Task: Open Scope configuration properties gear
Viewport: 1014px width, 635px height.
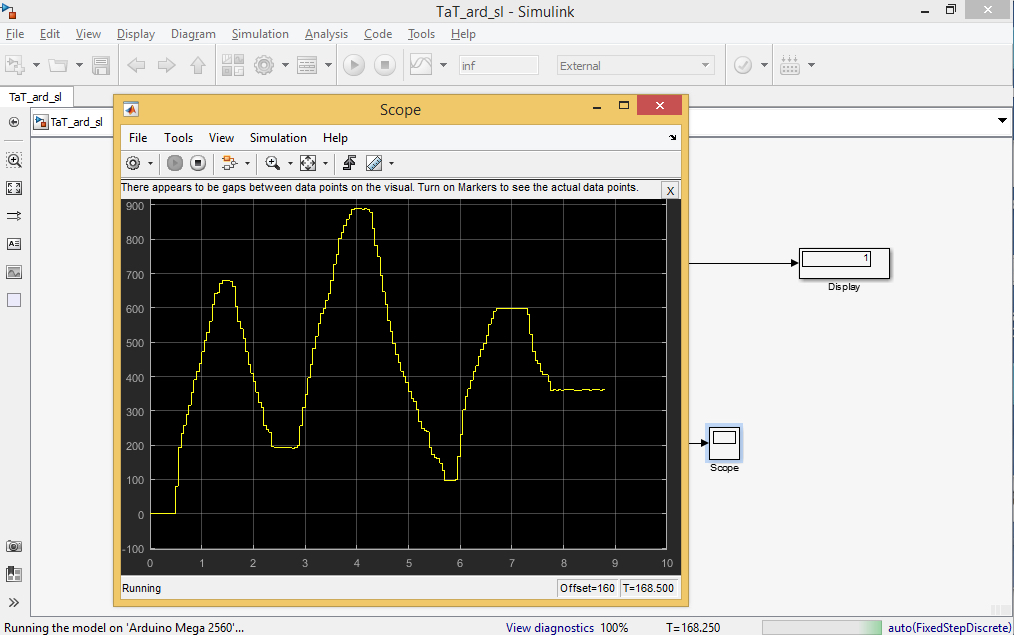Action: tap(133, 164)
